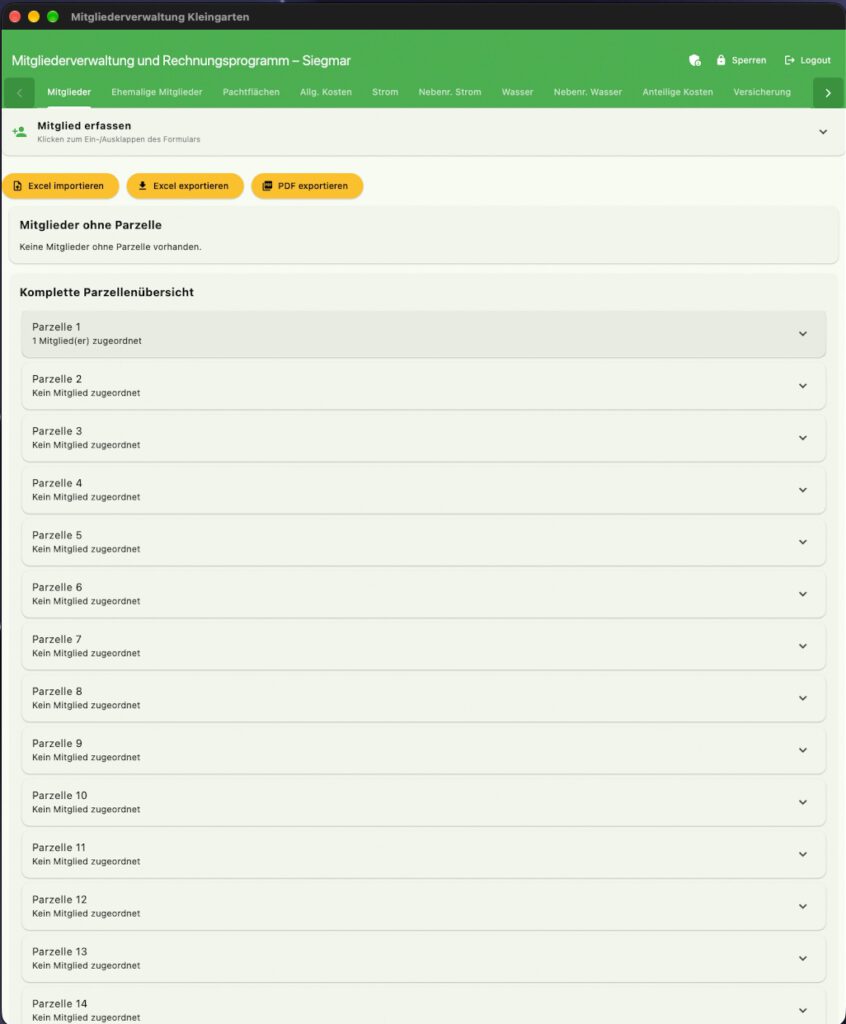Viewport: 846px width, 1024px height.
Task: Click '1 Mitglied(er) zugeordnet' text
Action: [x=87, y=341]
